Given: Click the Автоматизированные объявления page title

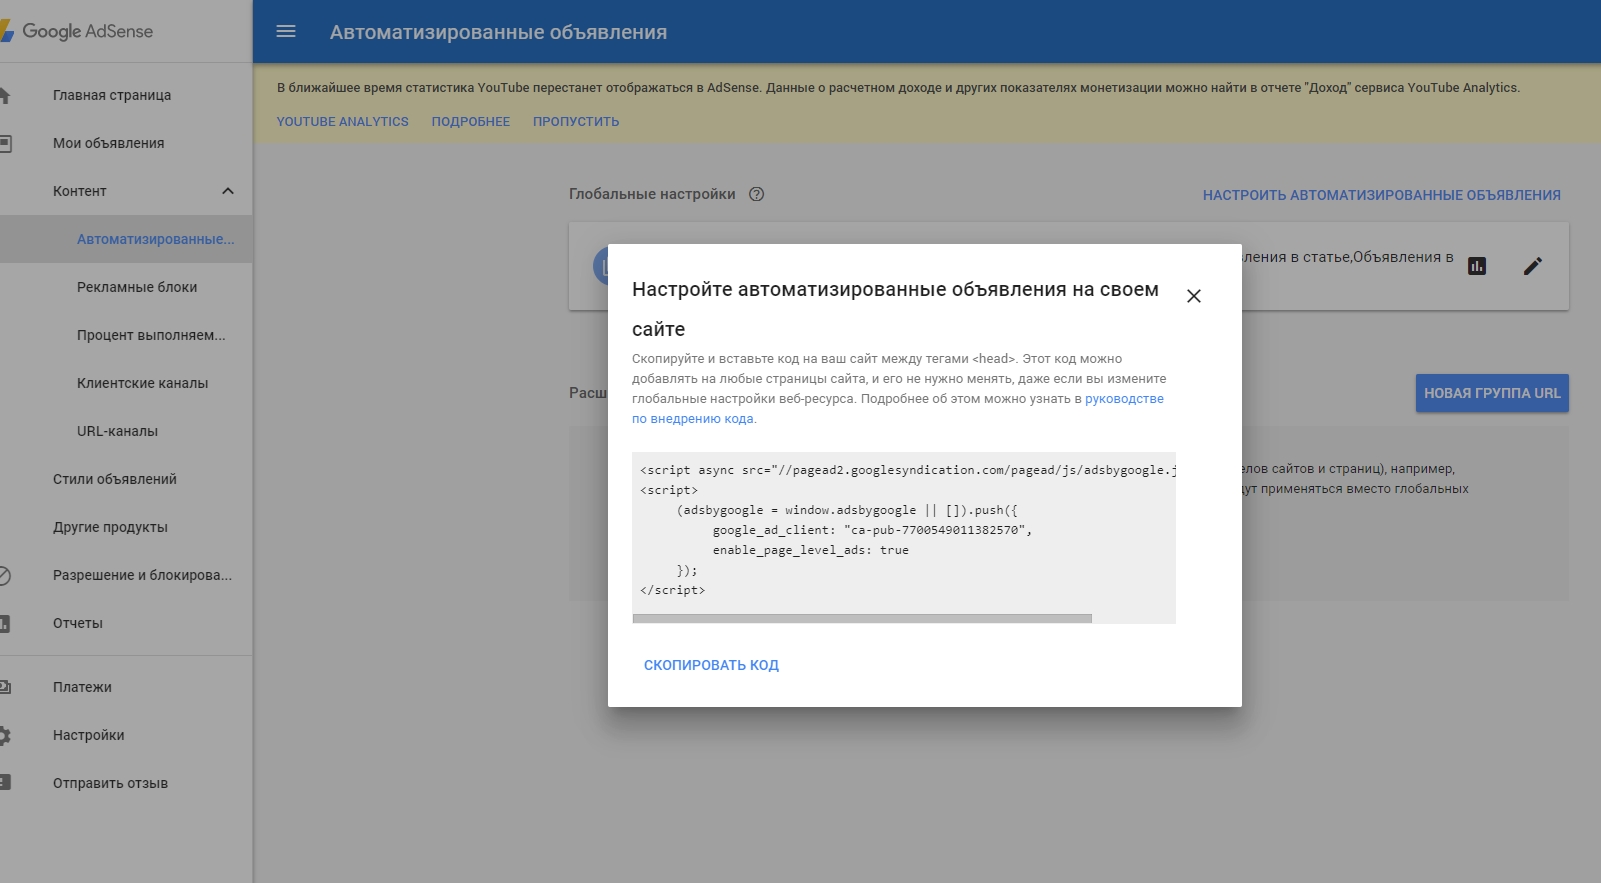Looking at the screenshot, I should pyautogui.click(x=498, y=32).
